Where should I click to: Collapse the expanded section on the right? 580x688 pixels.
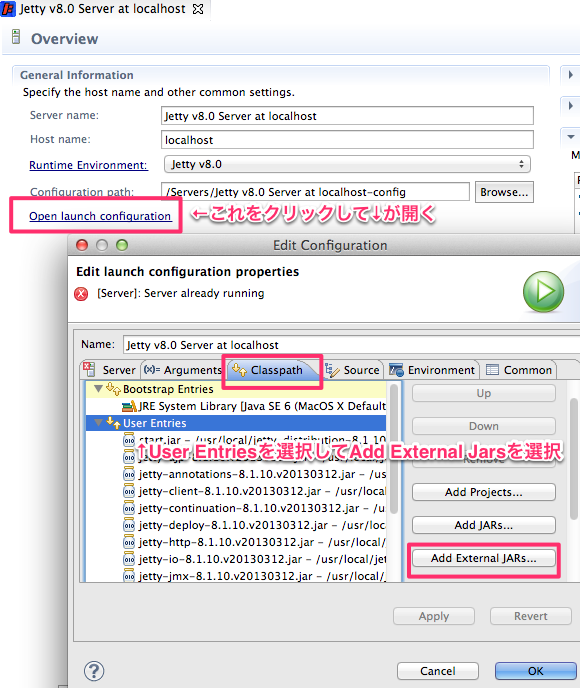[571, 137]
